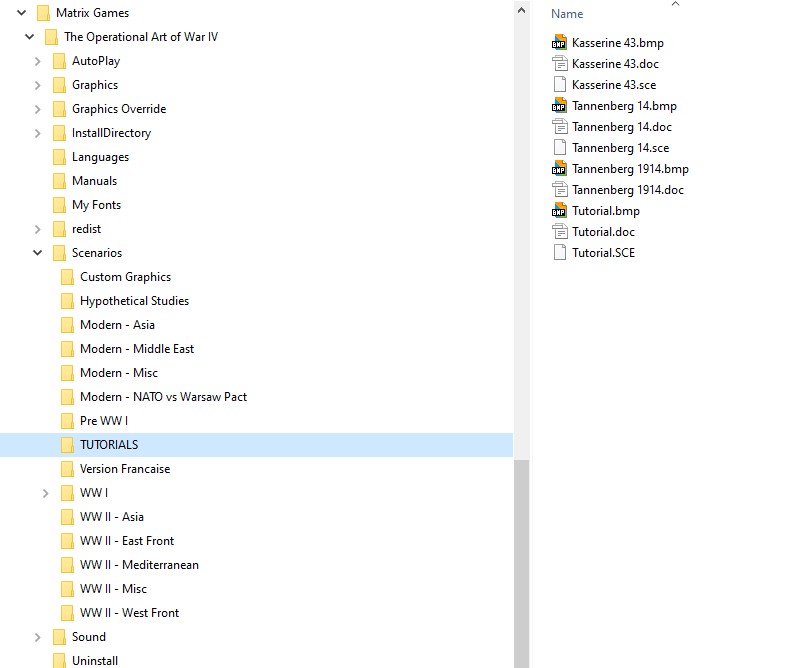Click the Tutorial.SCE file icon

559,253
